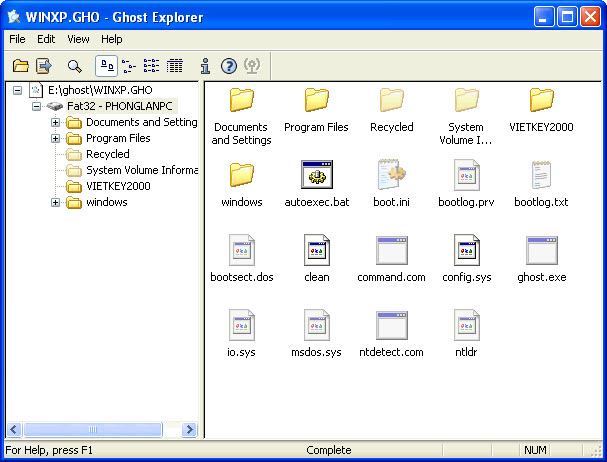Expand windows folder in tree

55,202
